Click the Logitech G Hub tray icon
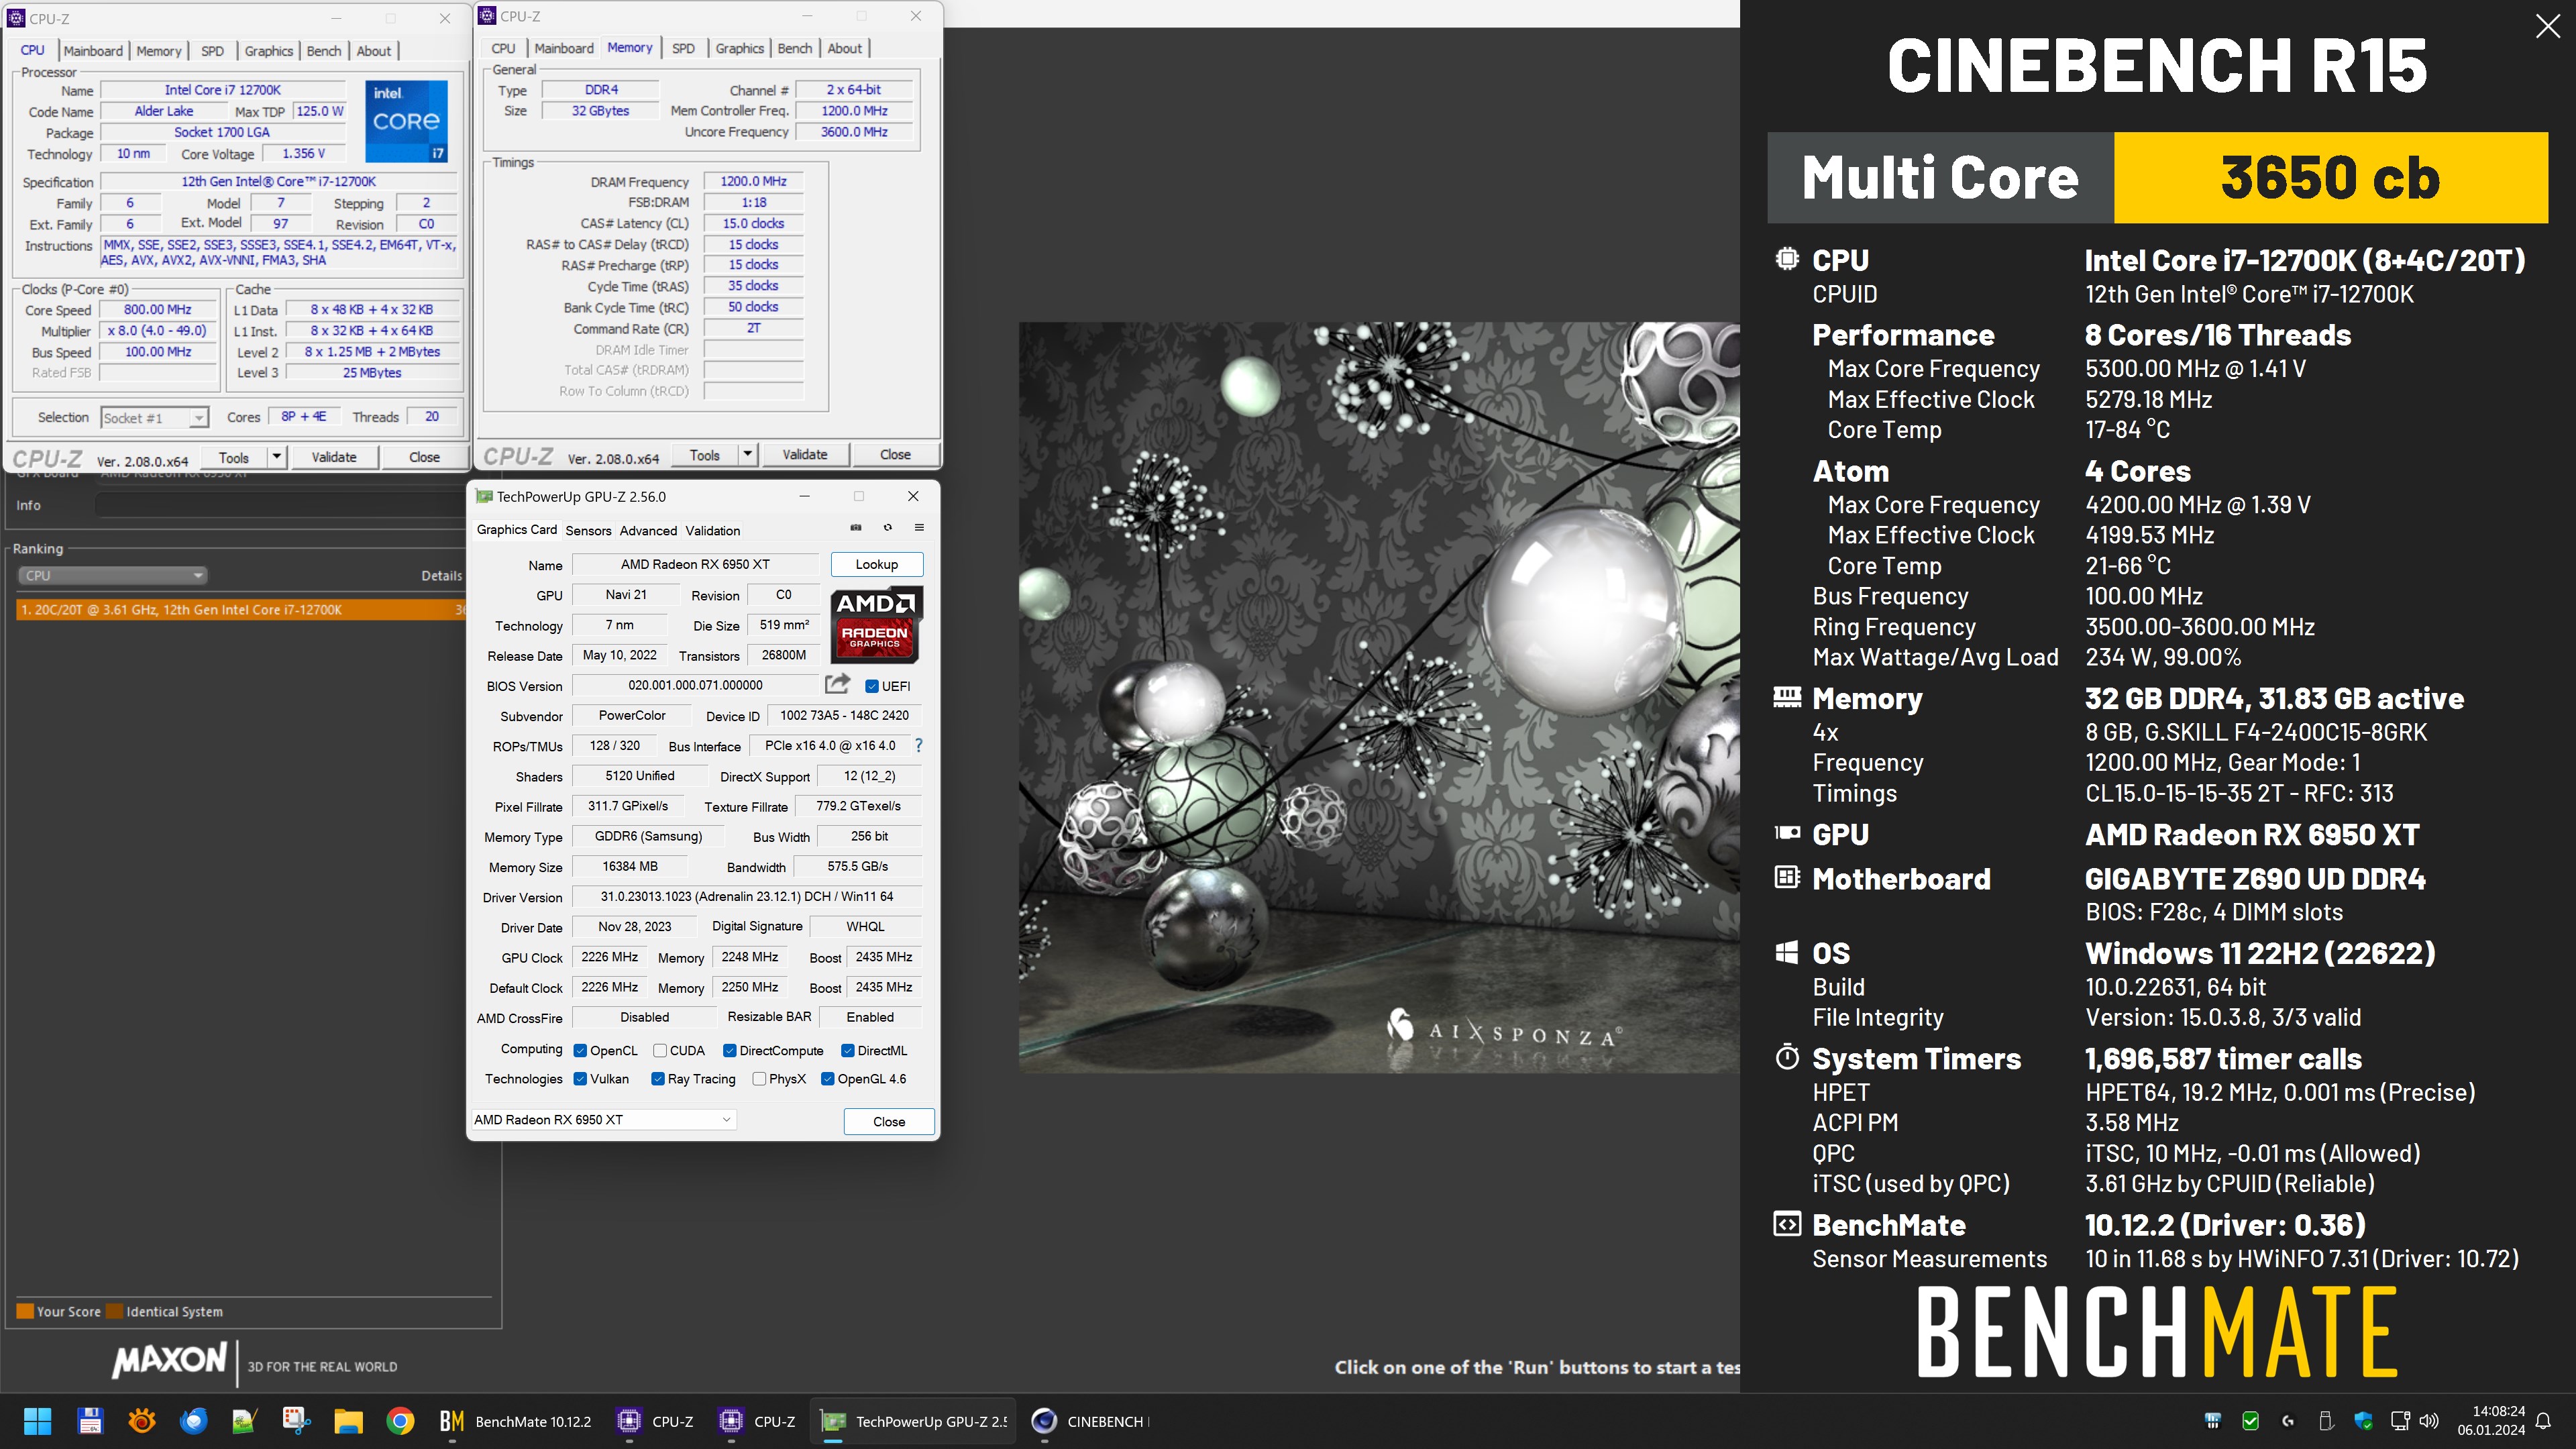This screenshot has width=2576, height=1449. (2288, 1421)
